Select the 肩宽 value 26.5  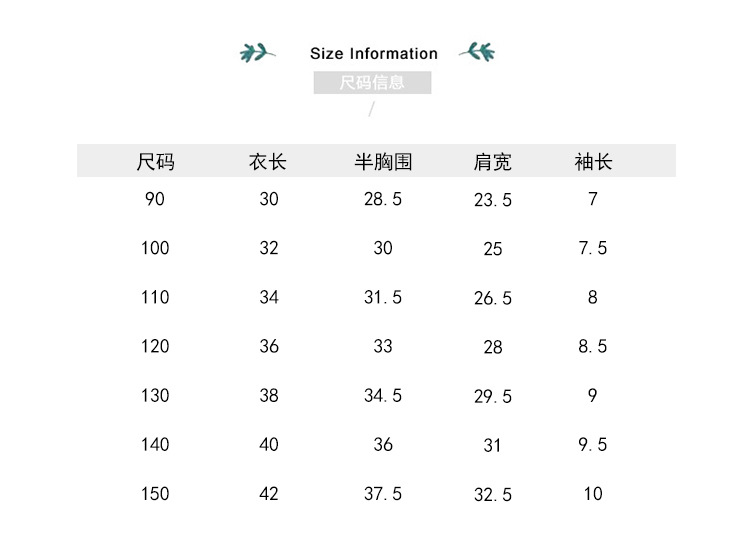coord(492,298)
